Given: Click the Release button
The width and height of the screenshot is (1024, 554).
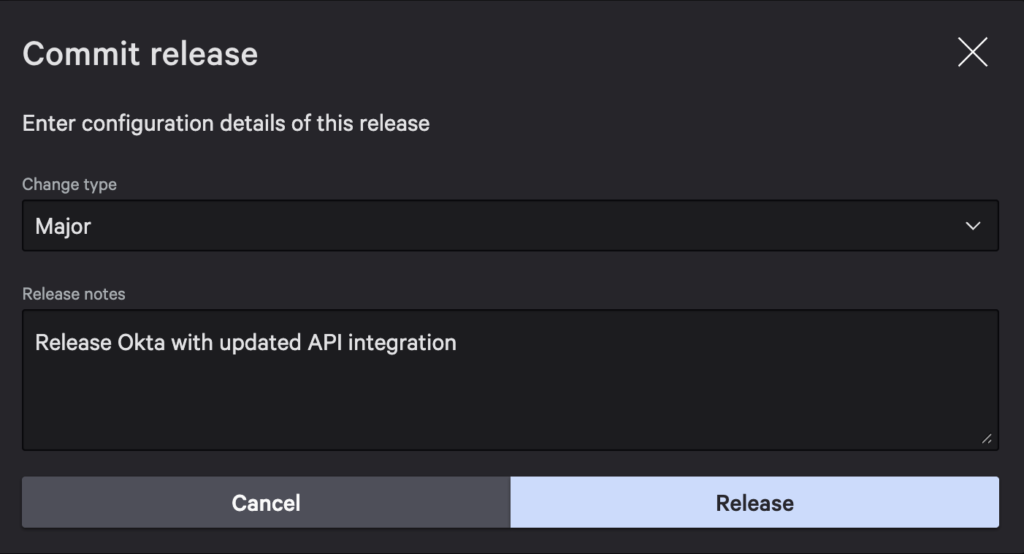Looking at the screenshot, I should coord(754,502).
